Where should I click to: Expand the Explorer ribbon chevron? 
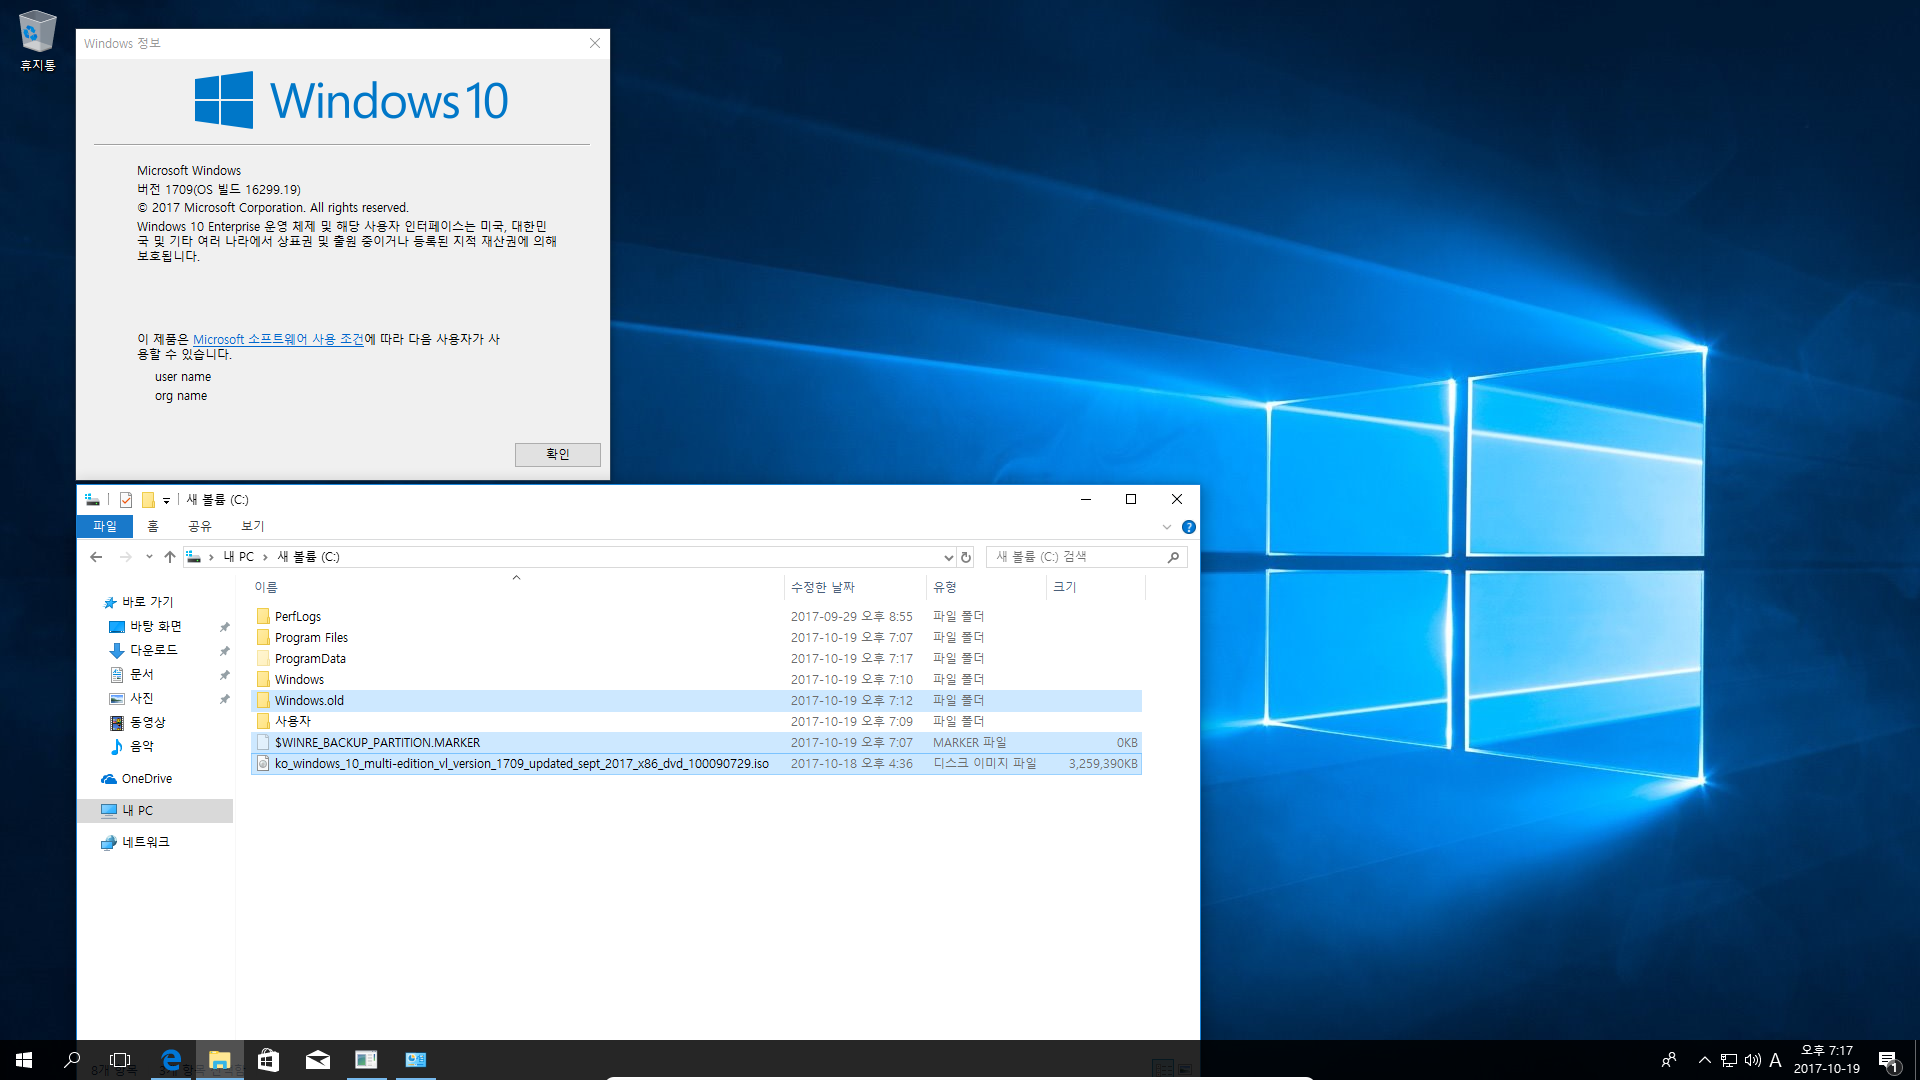(x=1166, y=527)
